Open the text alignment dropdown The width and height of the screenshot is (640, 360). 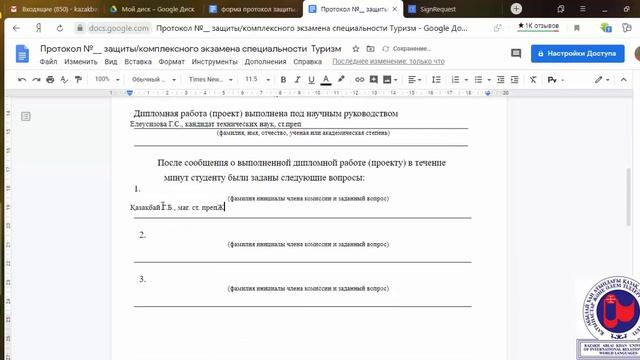pyautogui.click(x=415, y=80)
